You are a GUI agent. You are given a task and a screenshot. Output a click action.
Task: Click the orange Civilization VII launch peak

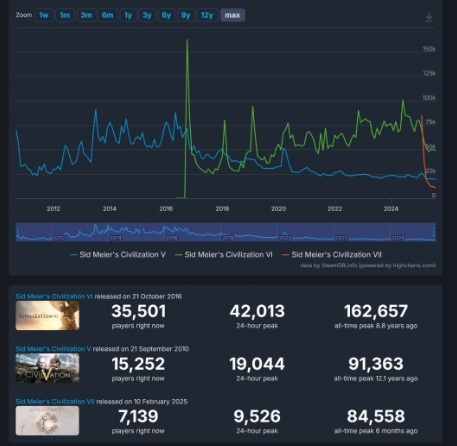click(422, 116)
